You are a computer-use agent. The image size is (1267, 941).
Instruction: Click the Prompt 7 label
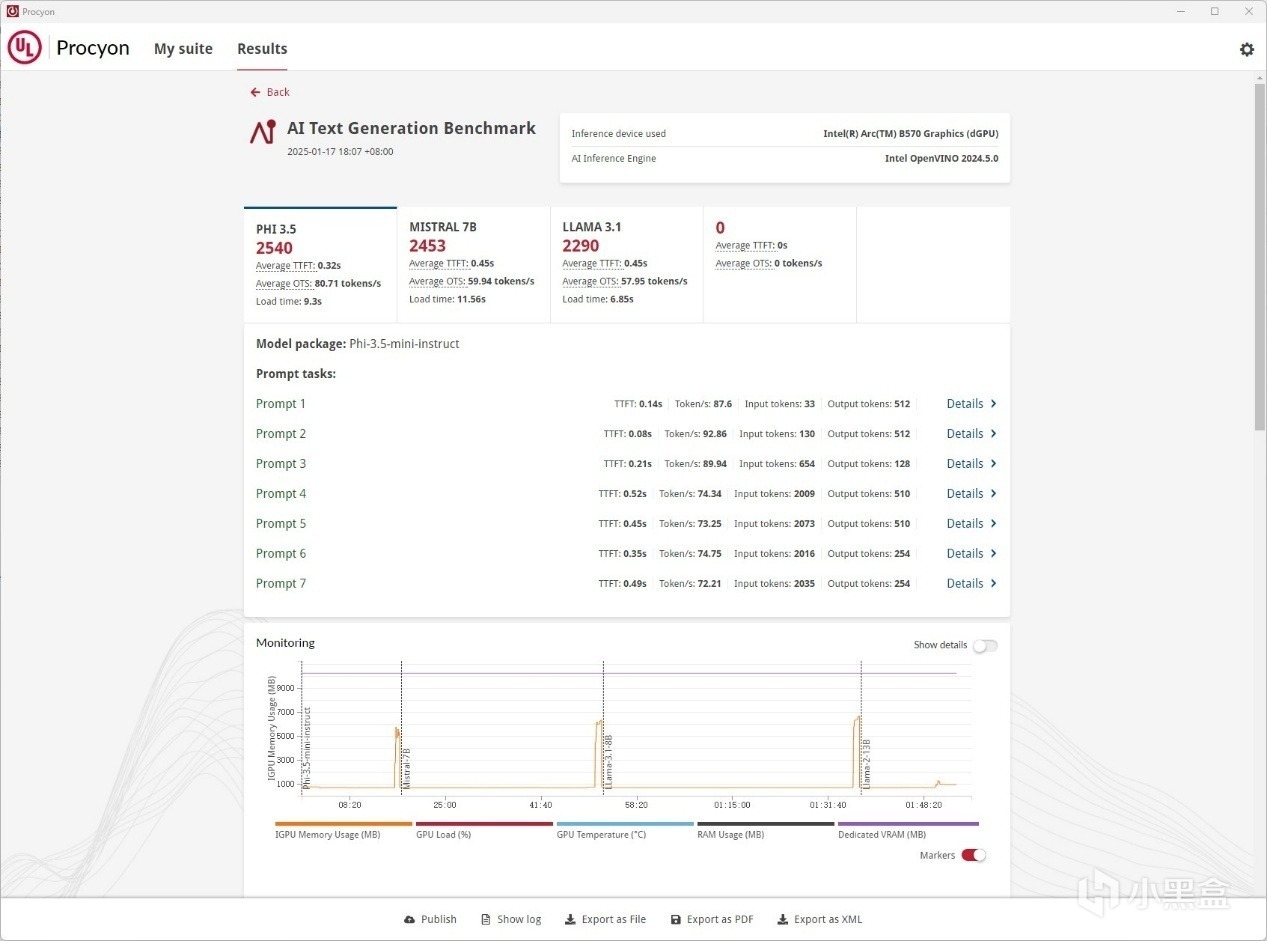(281, 584)
